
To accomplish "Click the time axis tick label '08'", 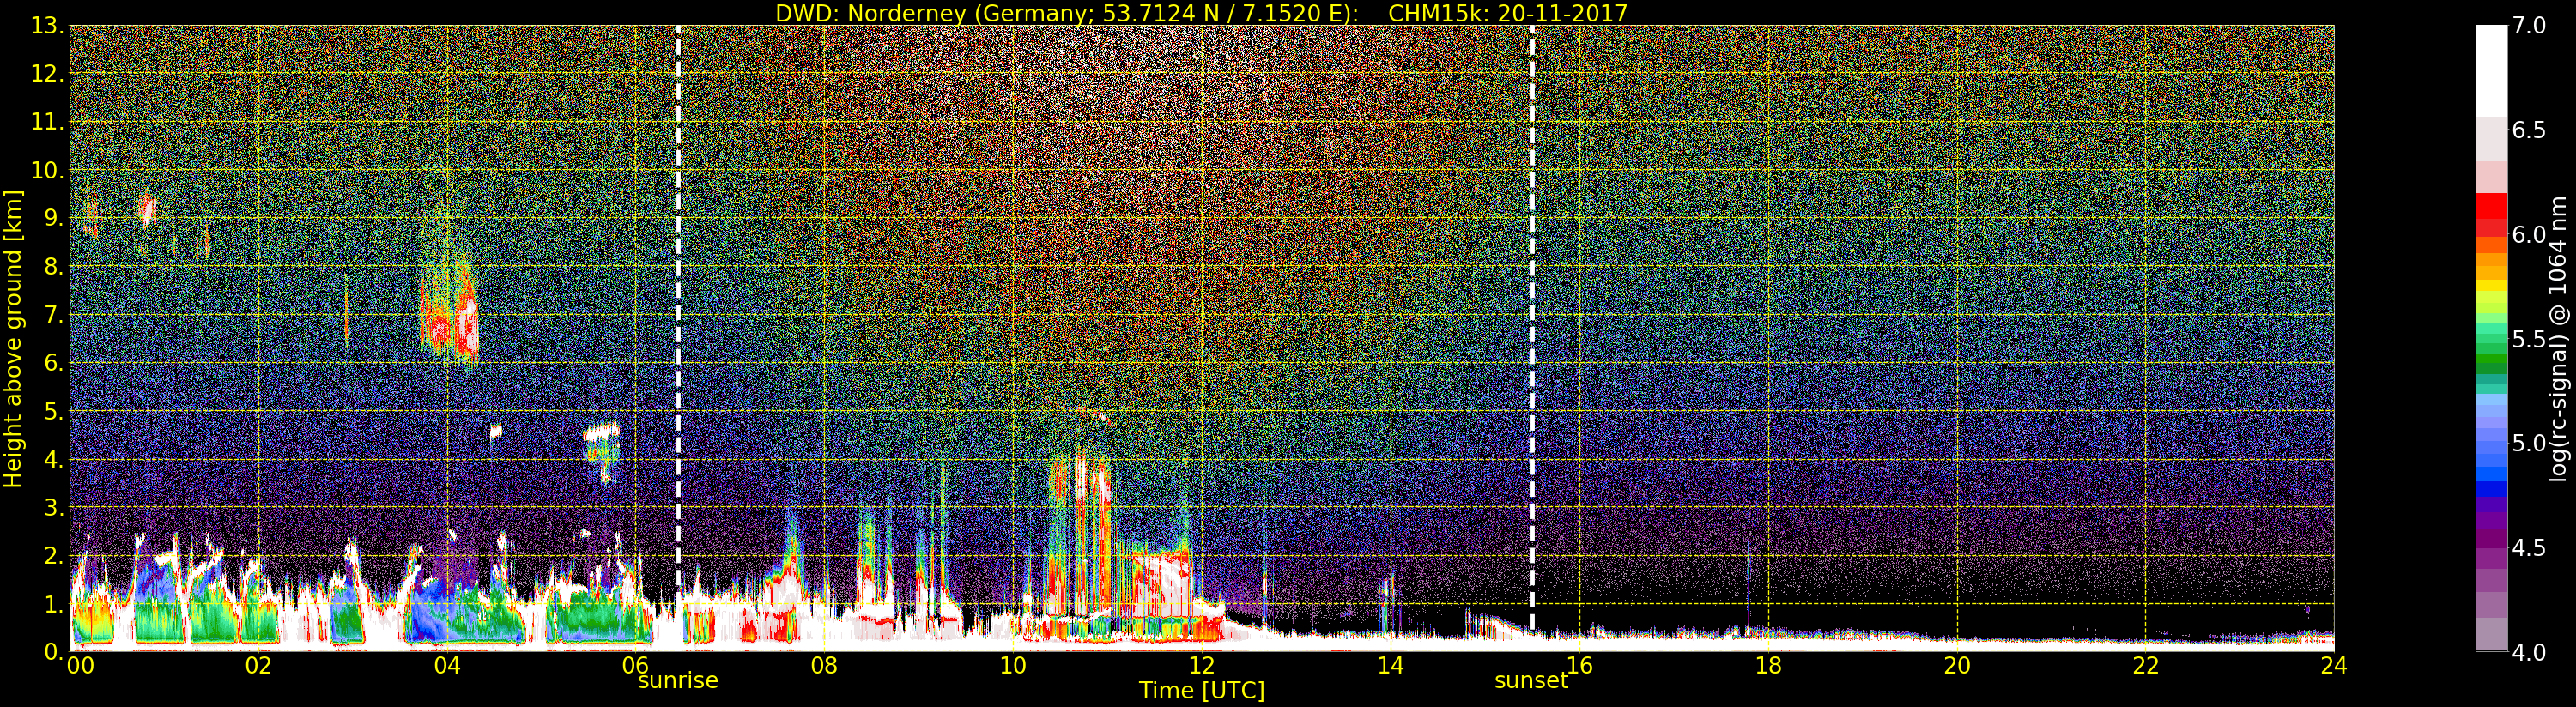I will coord(824,665).
